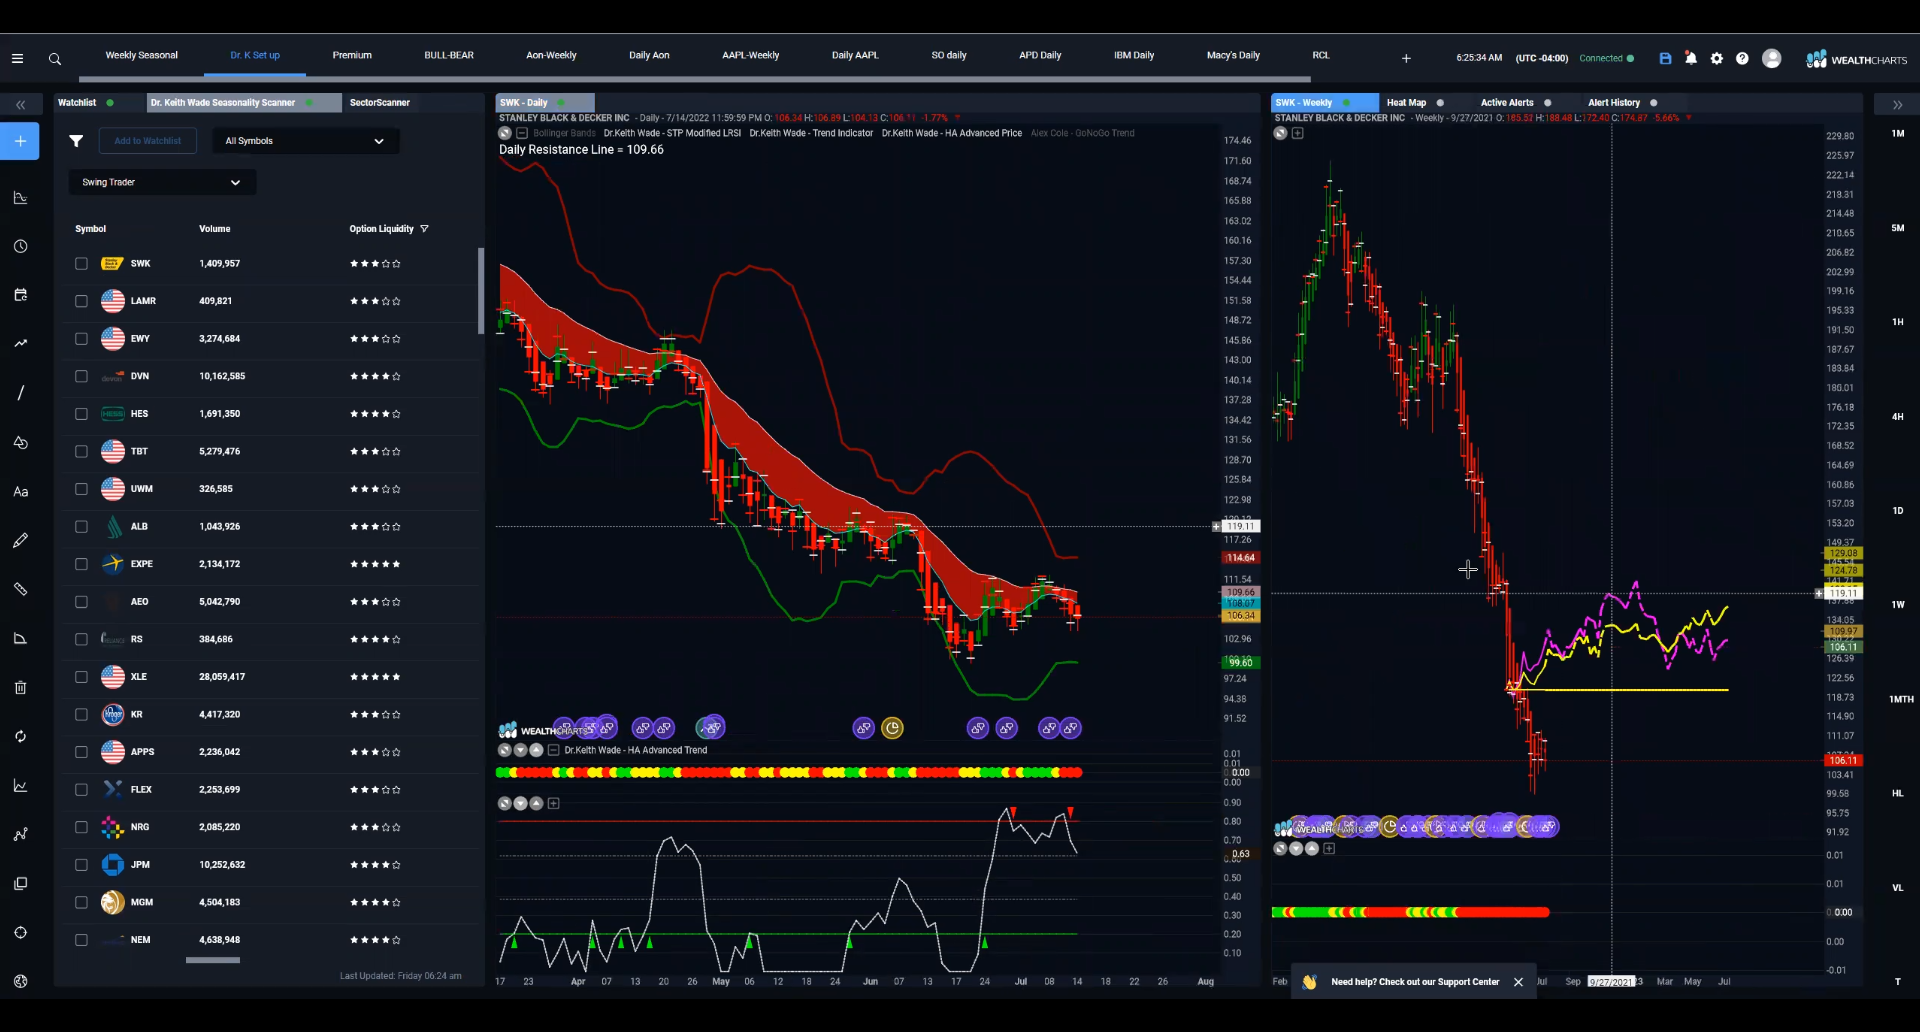Viewport: 1920px width, 1032px height.
Task: Open the All Symbols dropdown
Action: pyautogui.click(x=305, y=141)
